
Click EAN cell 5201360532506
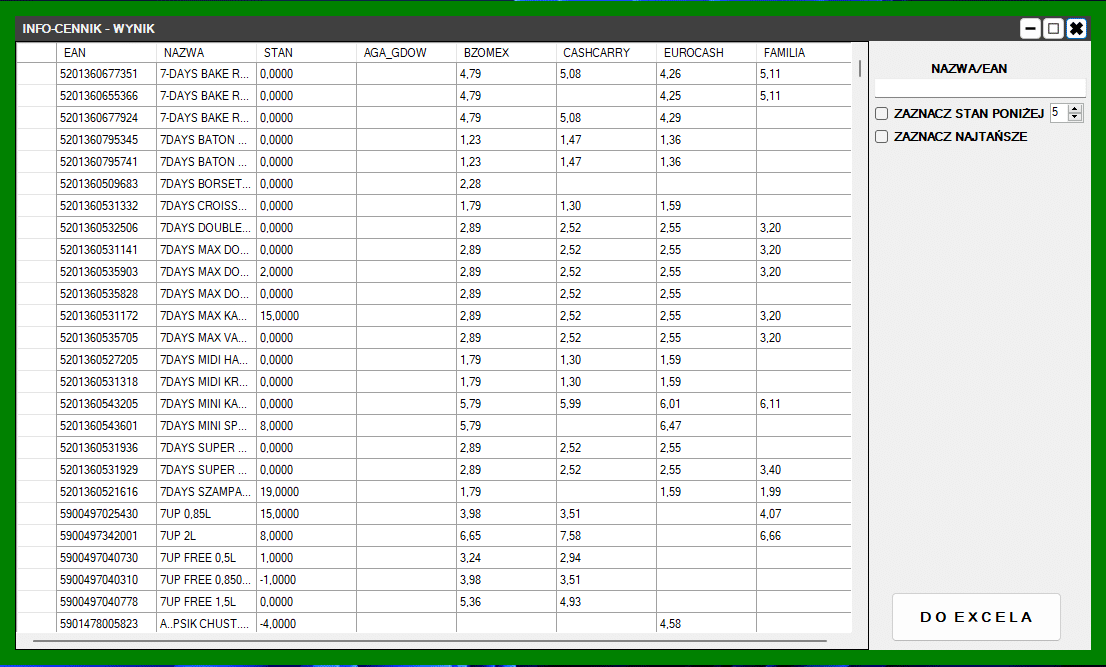click(x=106, y=228)
